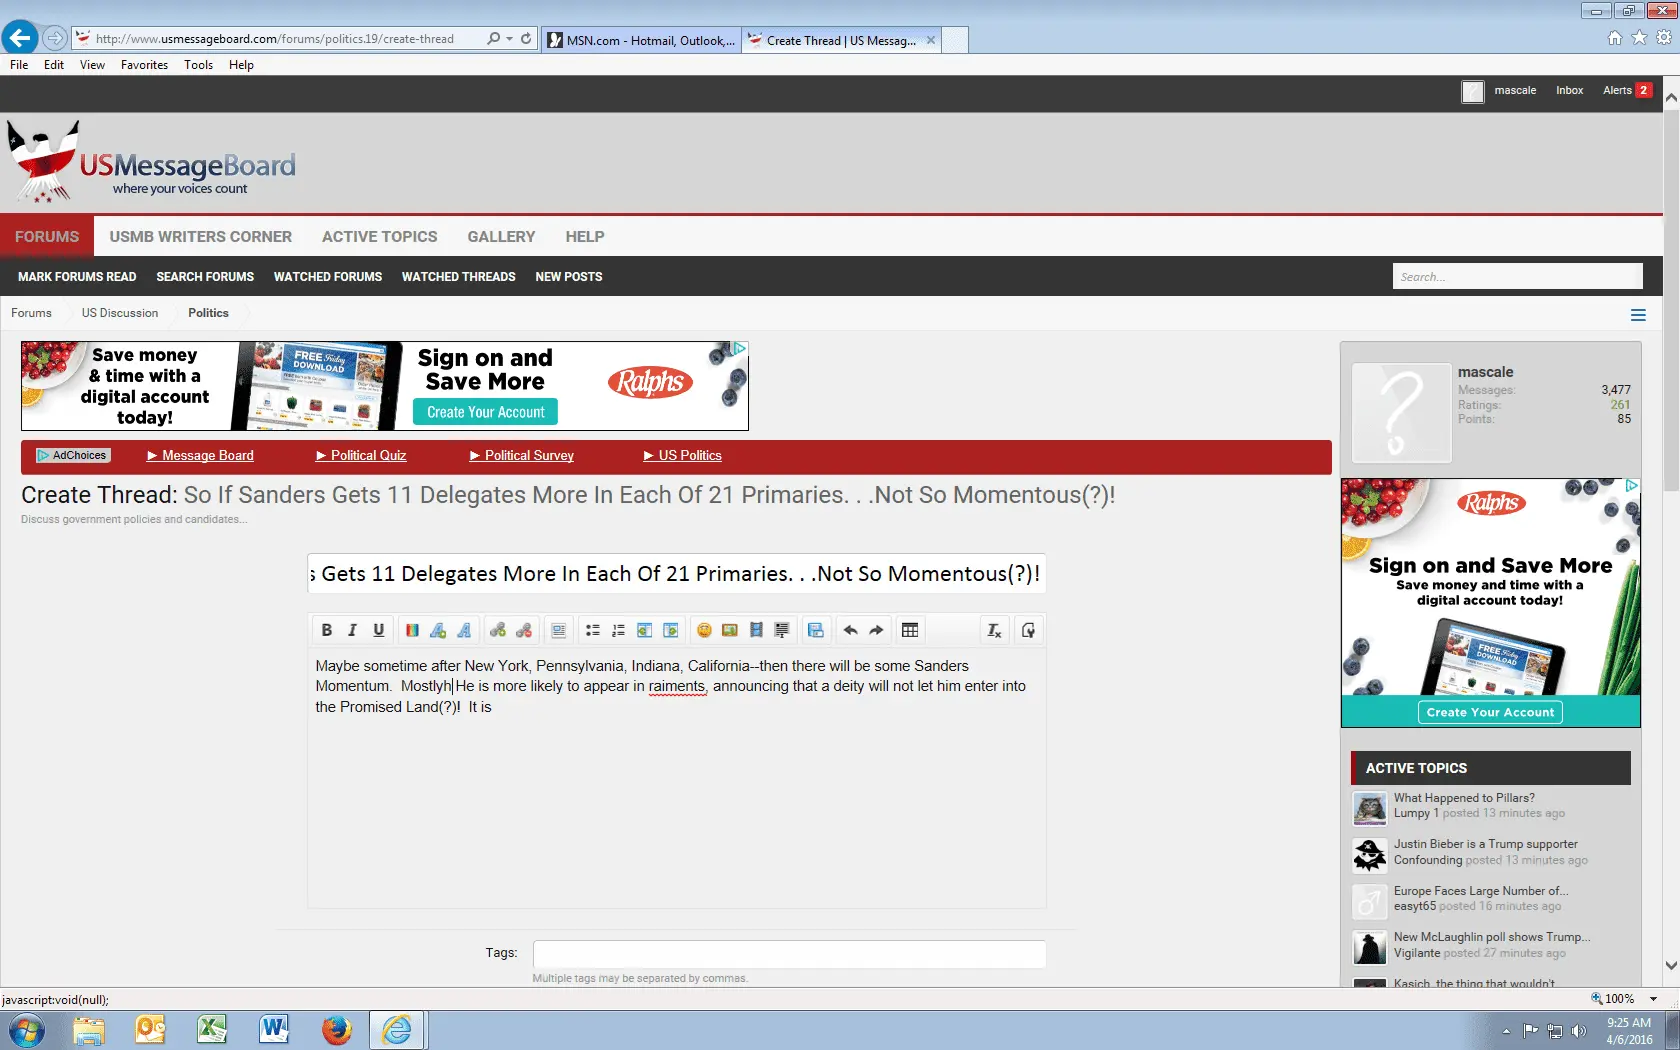
Task: Insert media using the film icon
Action: click(x=756, y=630)
